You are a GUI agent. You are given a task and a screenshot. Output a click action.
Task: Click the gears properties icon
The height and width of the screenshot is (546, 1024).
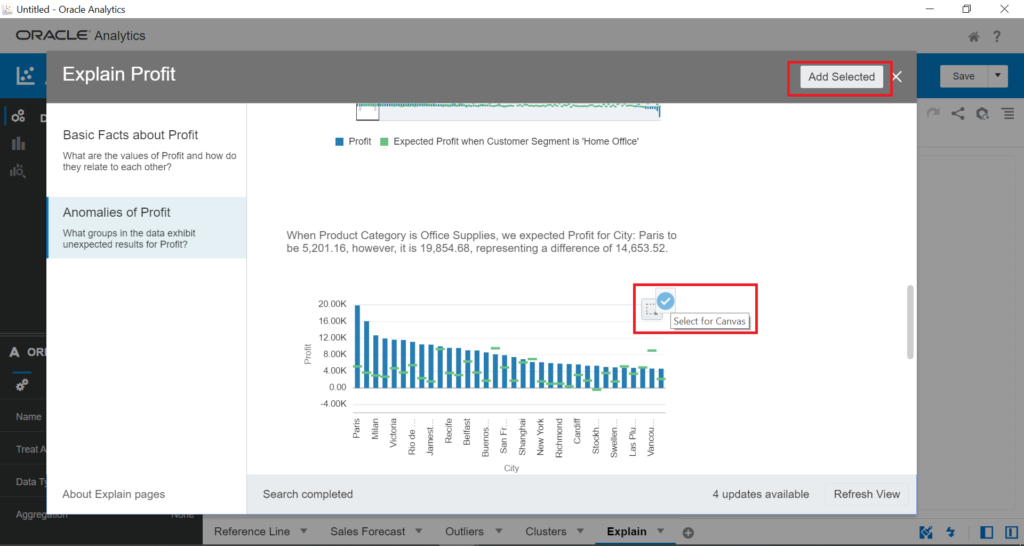coord(22,385)
